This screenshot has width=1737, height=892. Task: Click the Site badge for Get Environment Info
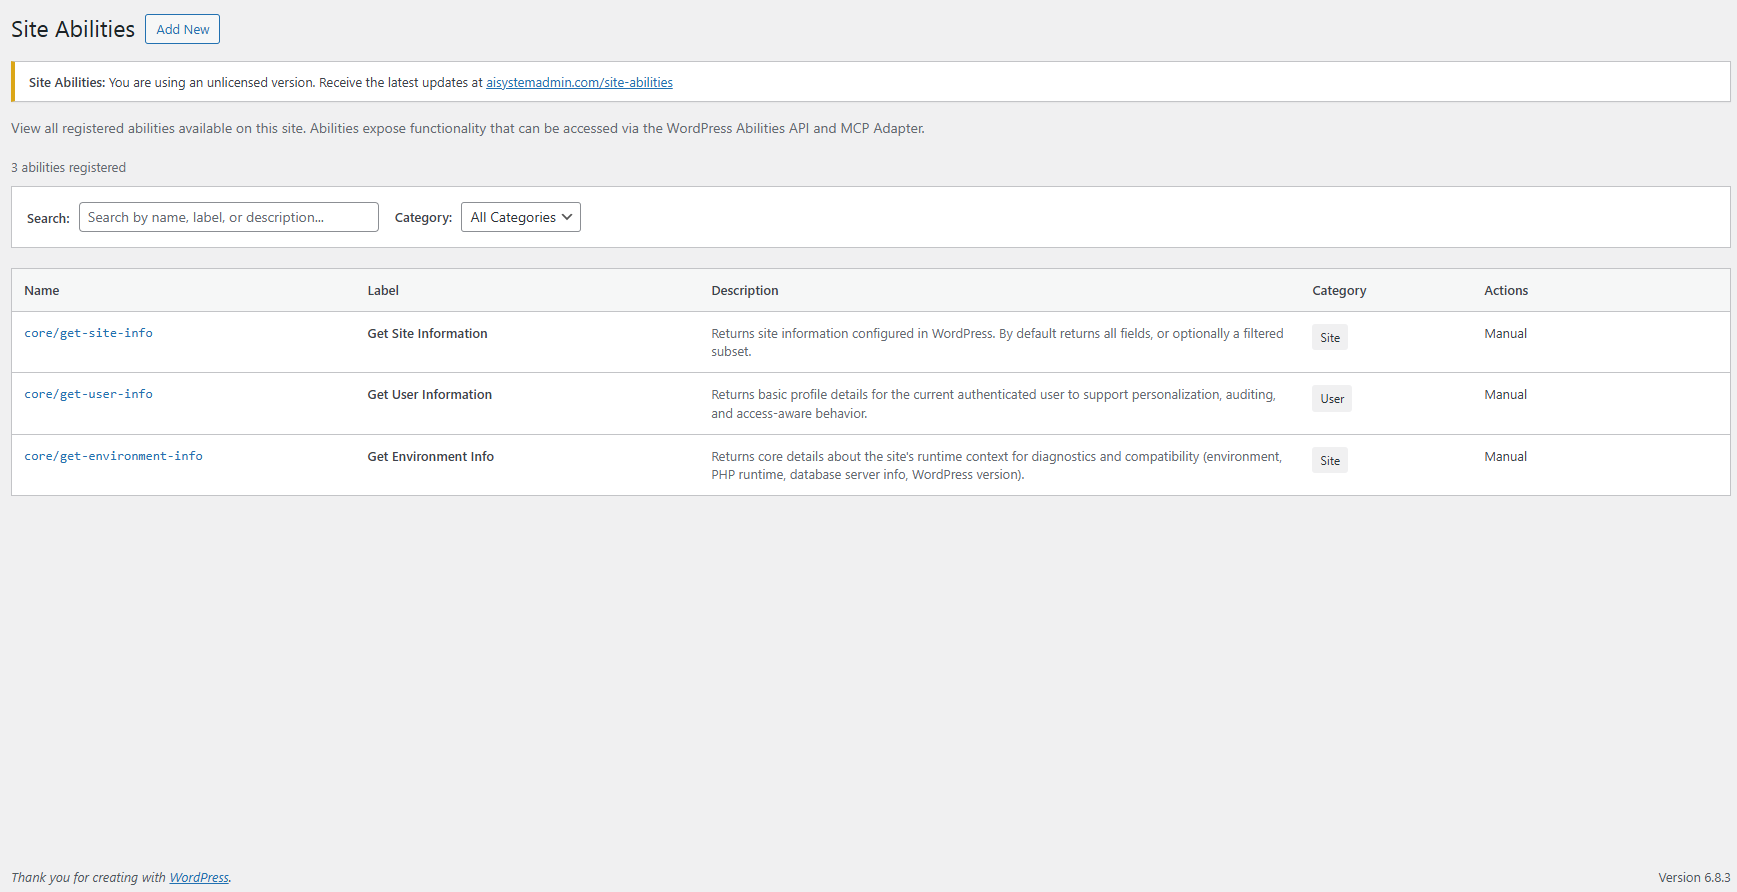[x=1329, y=461]
